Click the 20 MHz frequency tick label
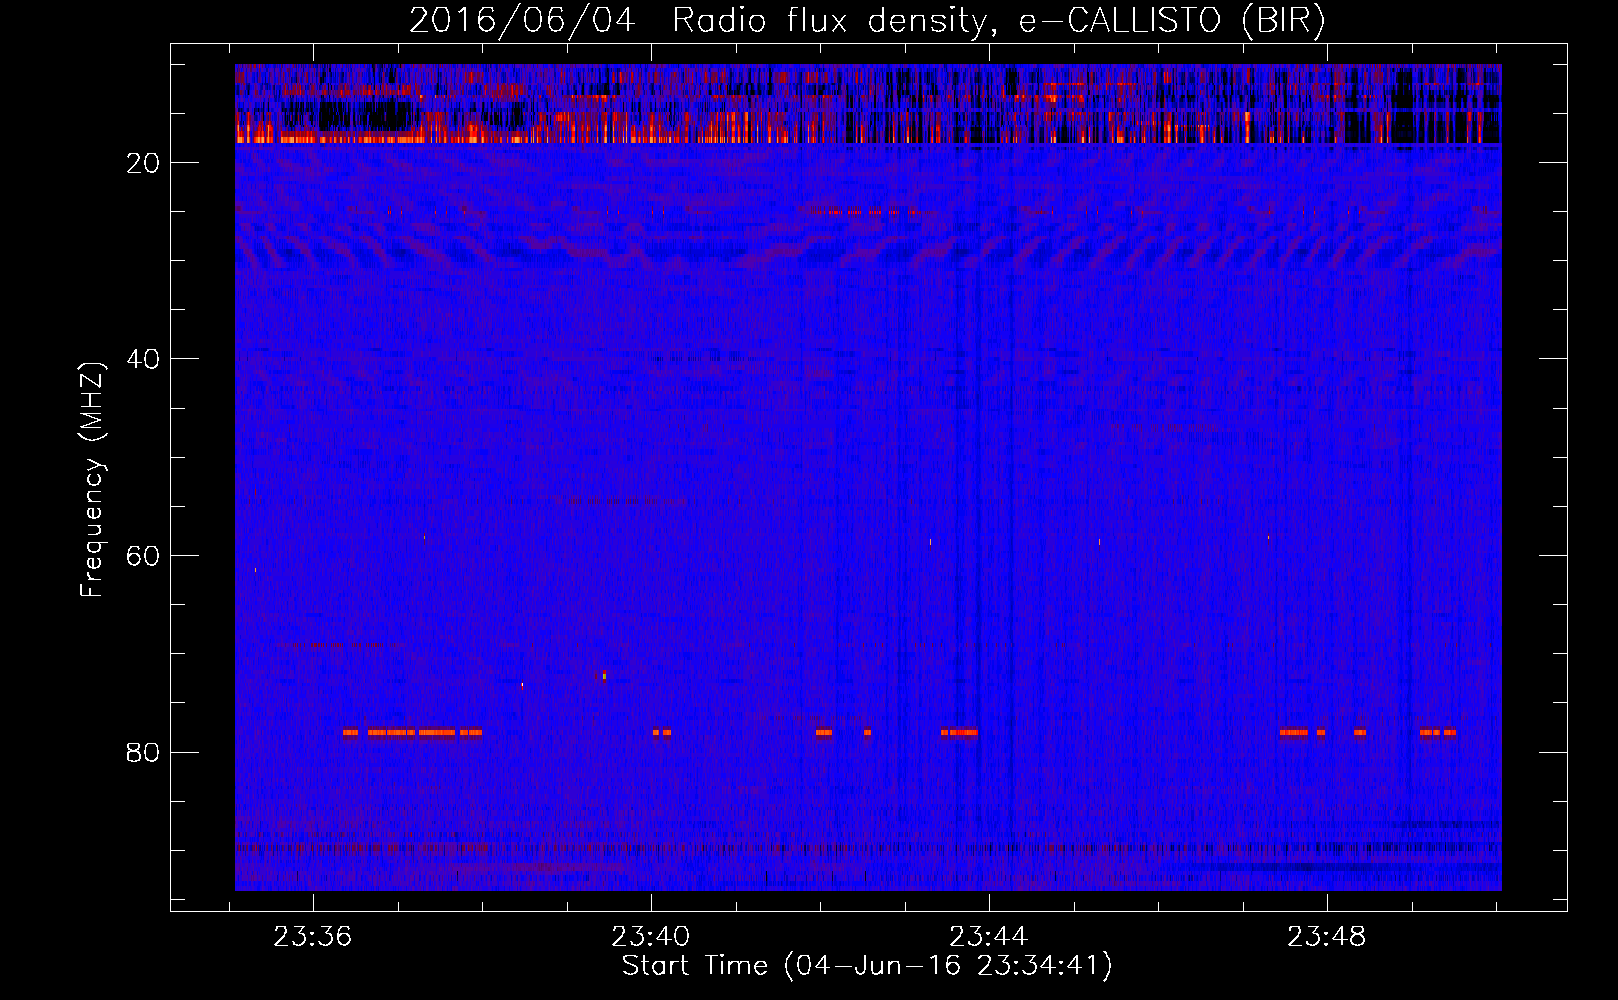The image size is (1618, 1000). pyautogui.click(x=143, y=163)
